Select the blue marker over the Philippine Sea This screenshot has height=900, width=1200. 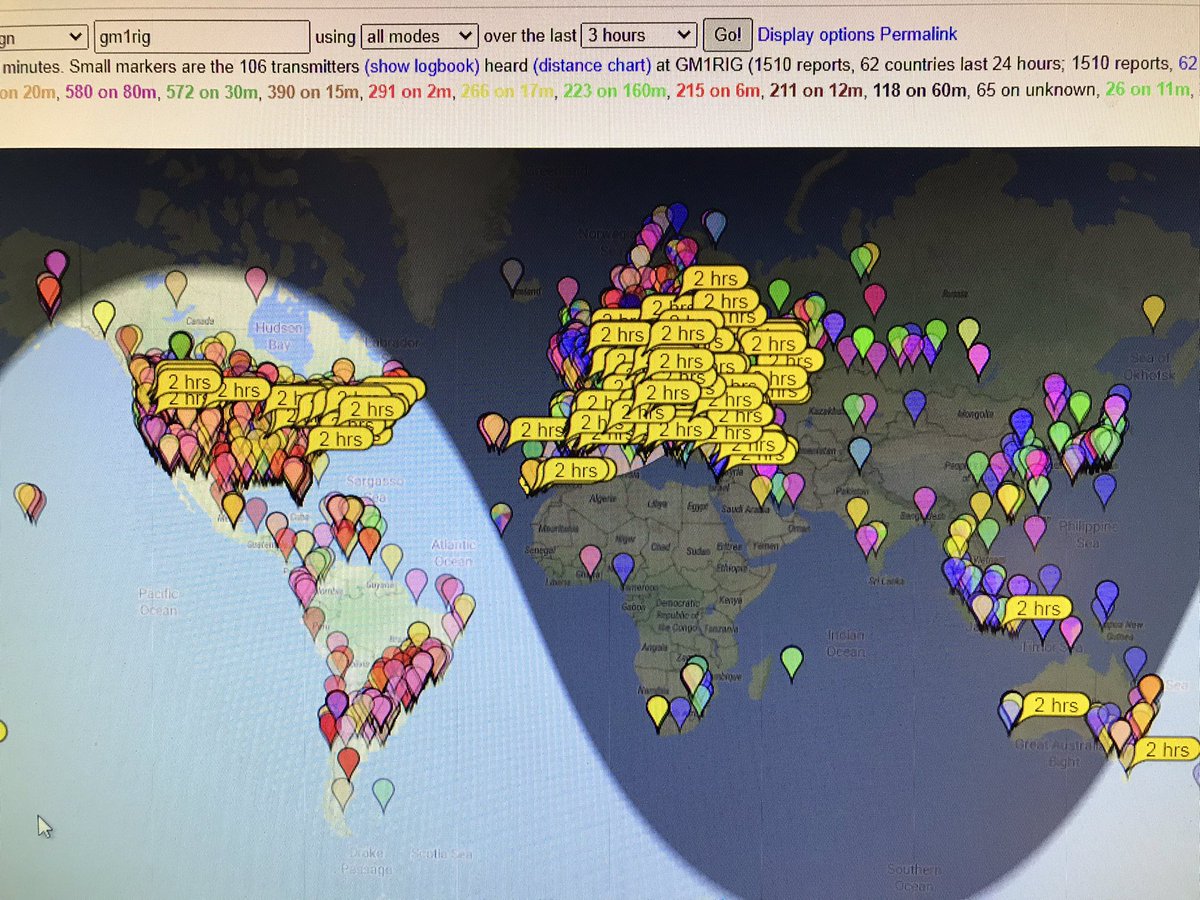click(1105, 490)
